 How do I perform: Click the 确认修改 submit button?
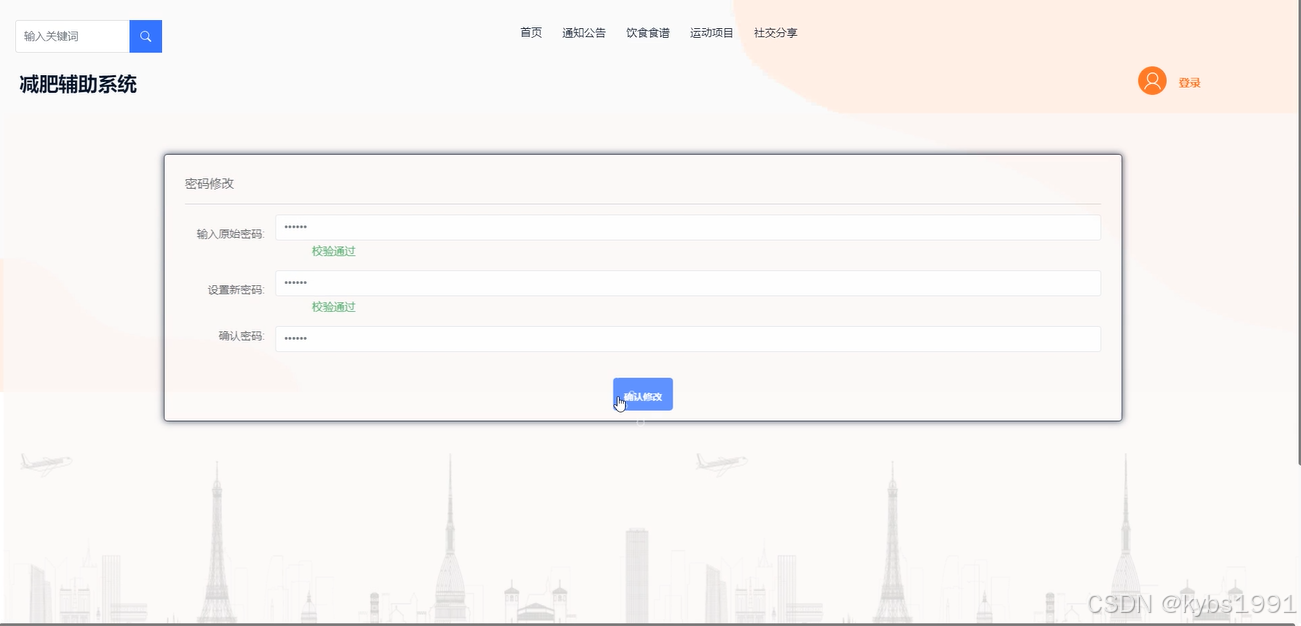643,394
